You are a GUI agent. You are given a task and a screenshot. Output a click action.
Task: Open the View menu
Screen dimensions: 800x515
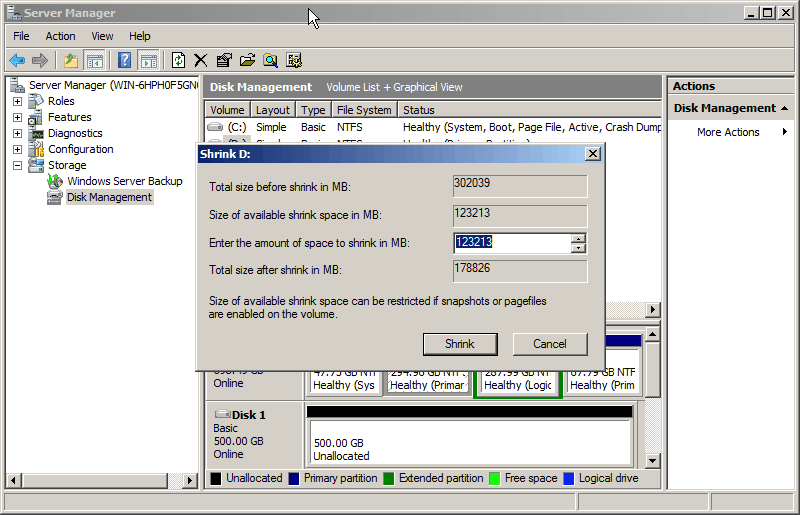[102, 36]
